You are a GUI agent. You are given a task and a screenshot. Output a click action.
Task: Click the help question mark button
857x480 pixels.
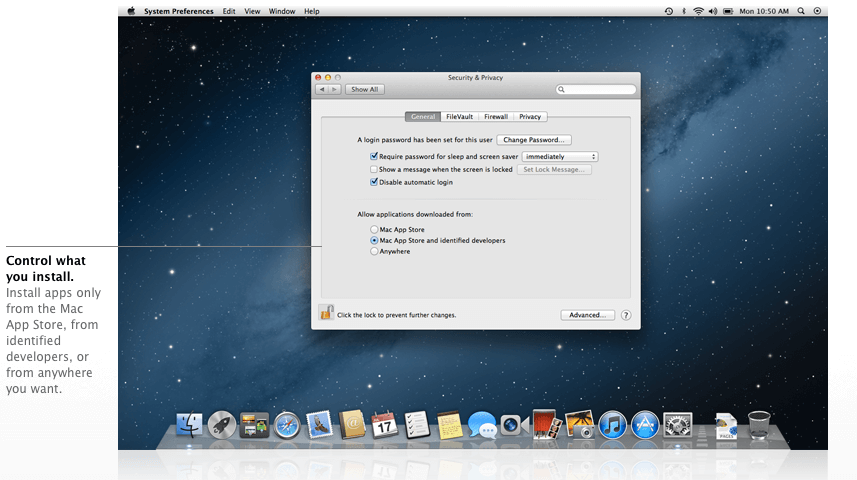[x=626, y=315]
